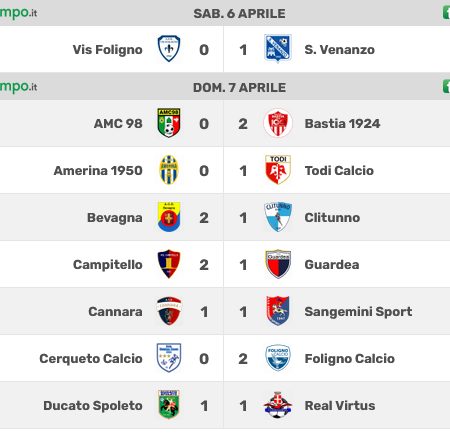
Task: Open the Clitunno team name link
Action: point(332,218)
